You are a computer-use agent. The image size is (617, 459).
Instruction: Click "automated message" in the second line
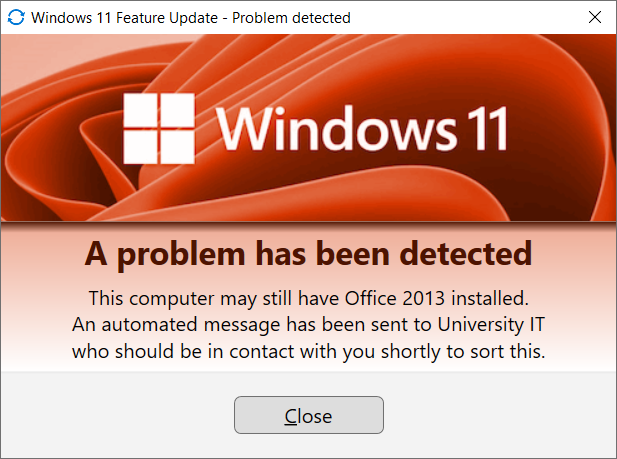[x=168, y=324]
